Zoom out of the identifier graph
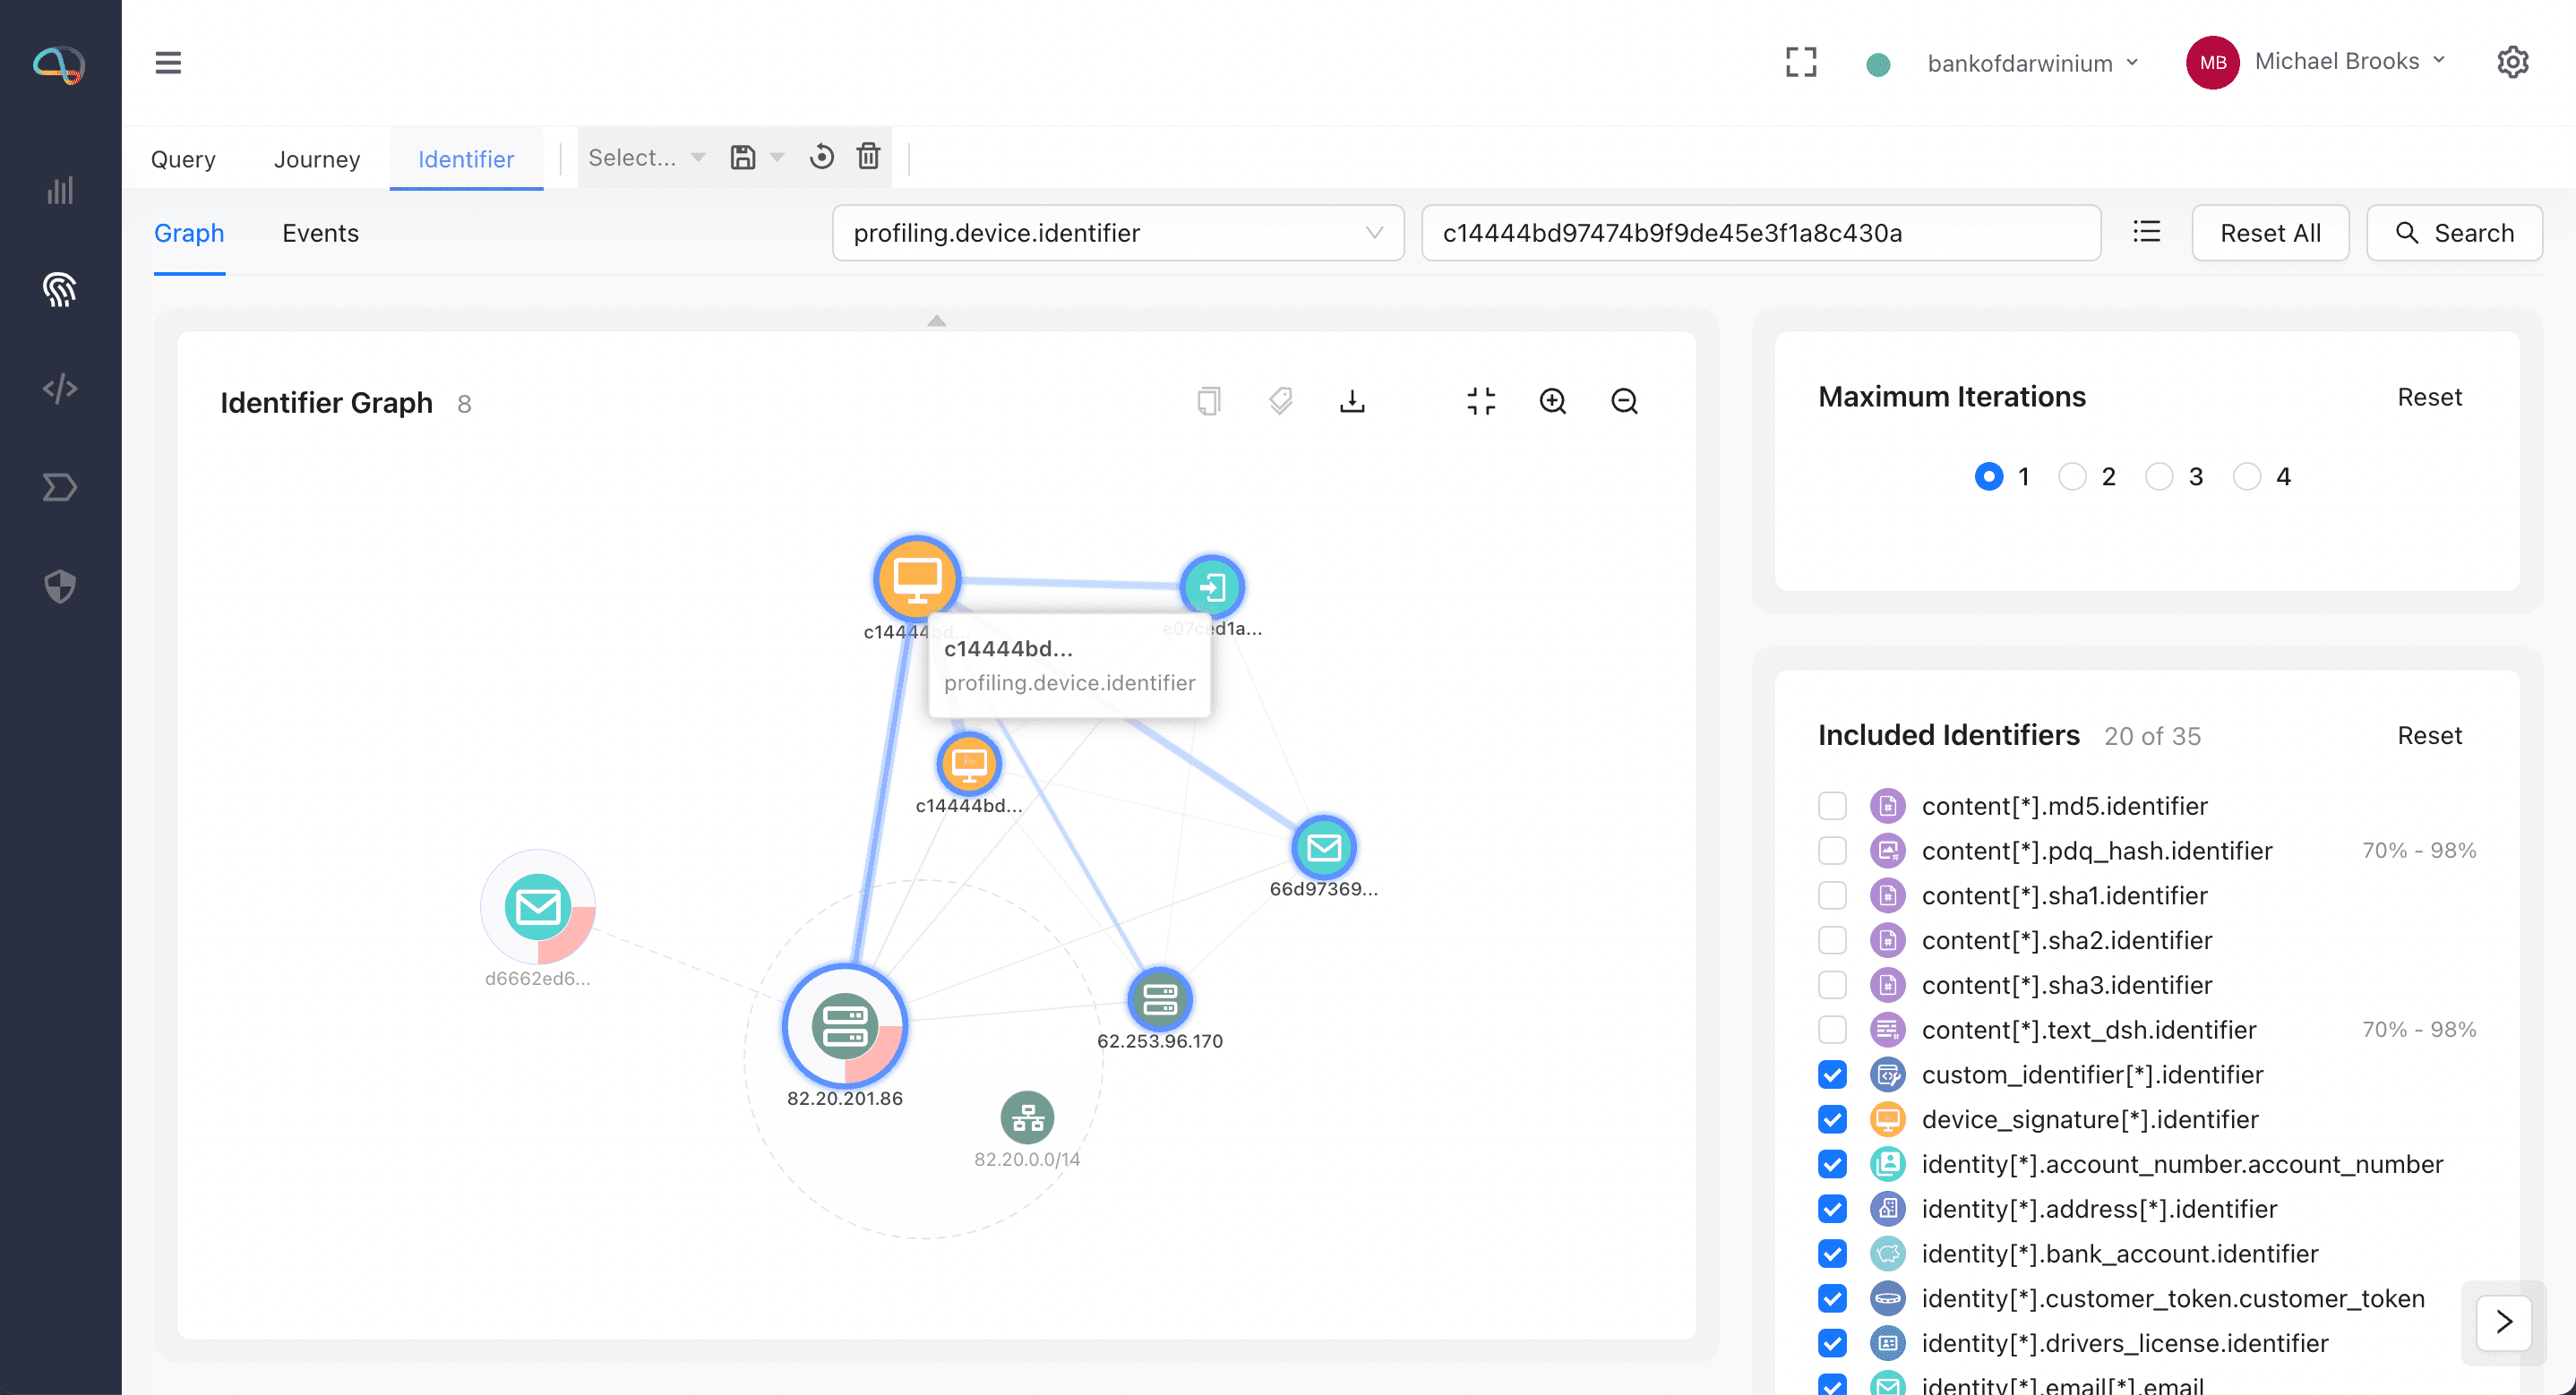 1624,401
